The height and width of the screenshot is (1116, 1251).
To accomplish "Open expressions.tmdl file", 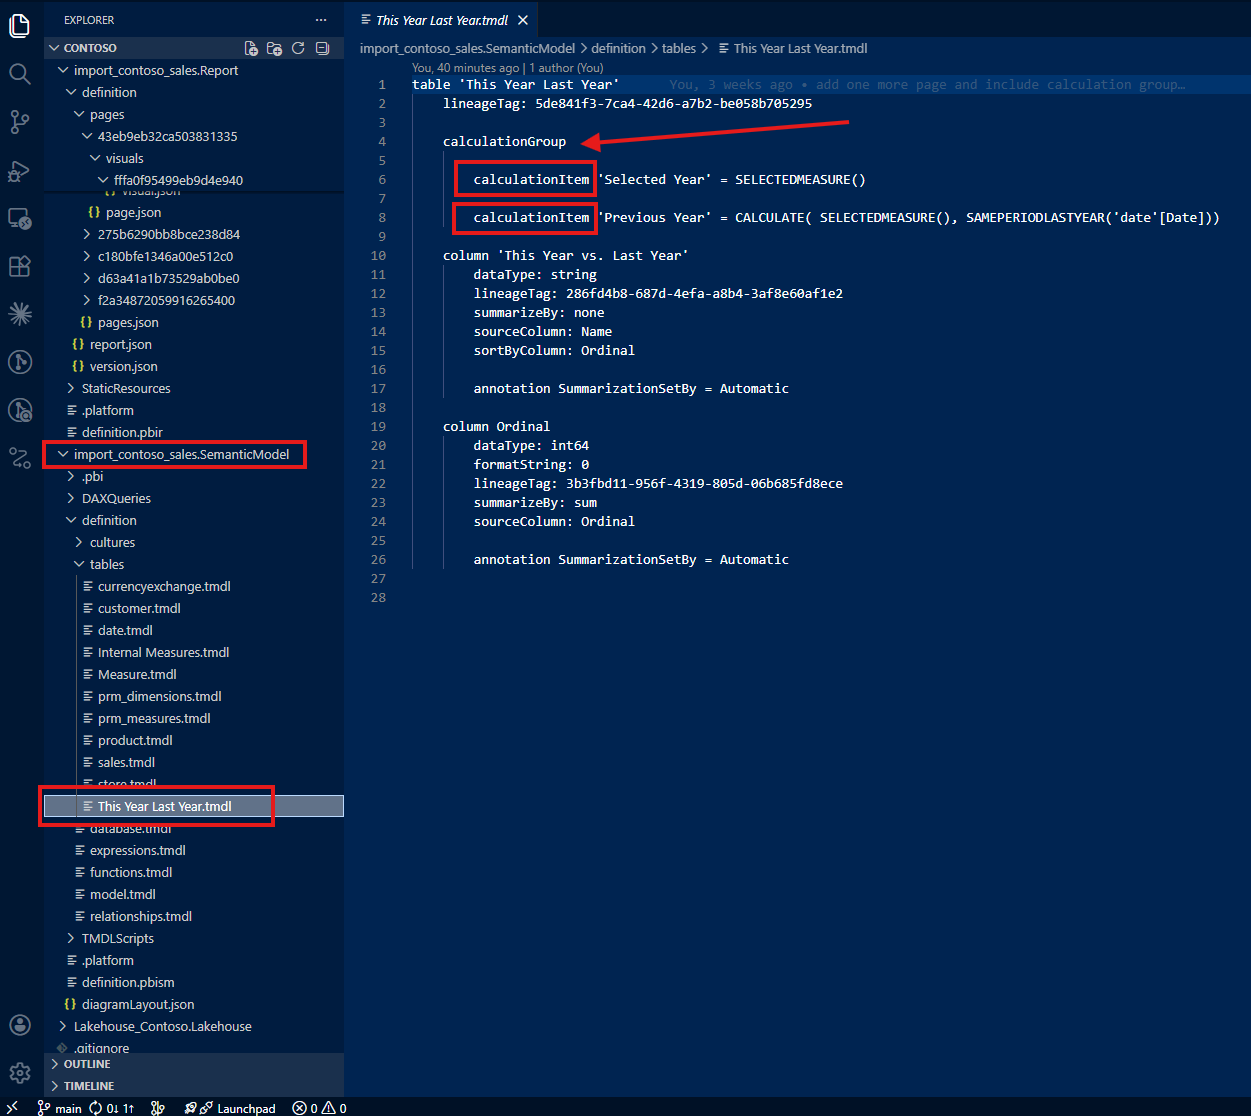I will pyautogui.click(x=137, y=850).
